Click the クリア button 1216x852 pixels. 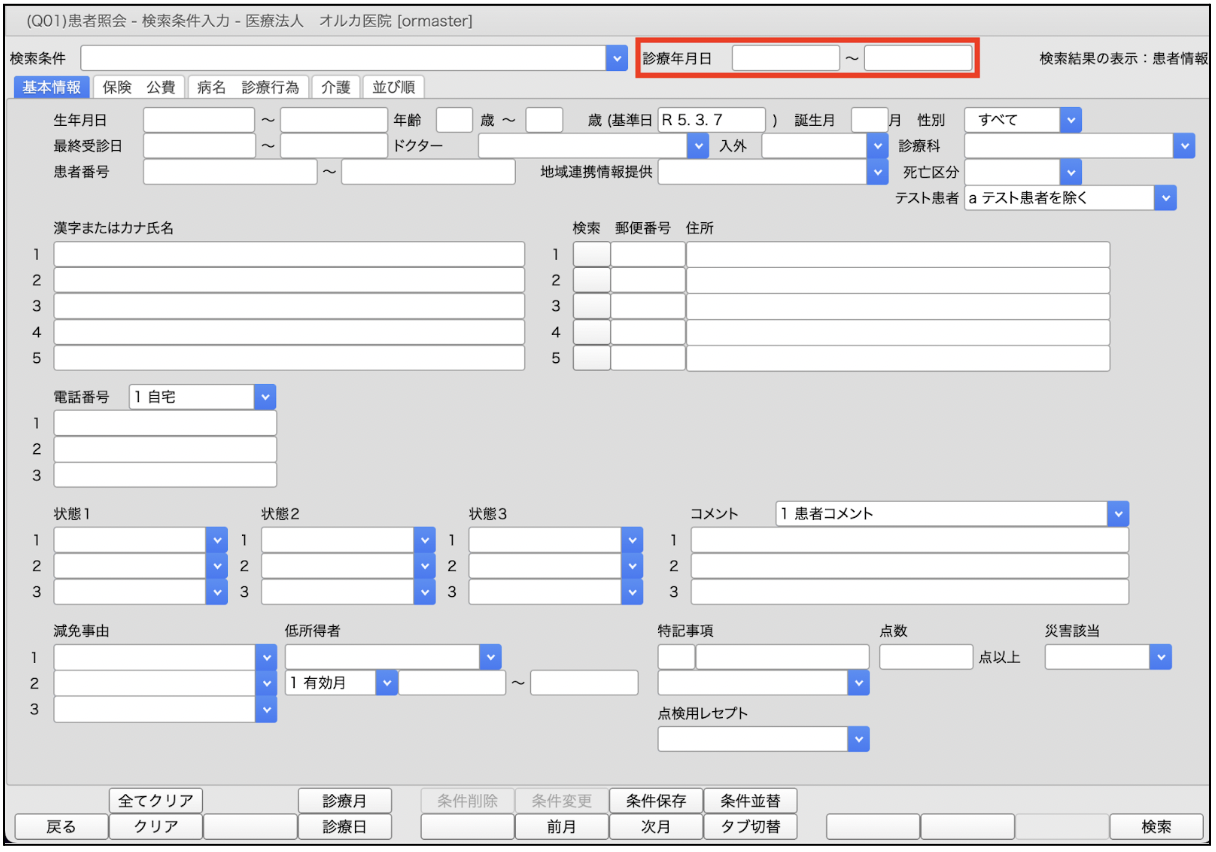pyautogui.click(x=155, y=827)
